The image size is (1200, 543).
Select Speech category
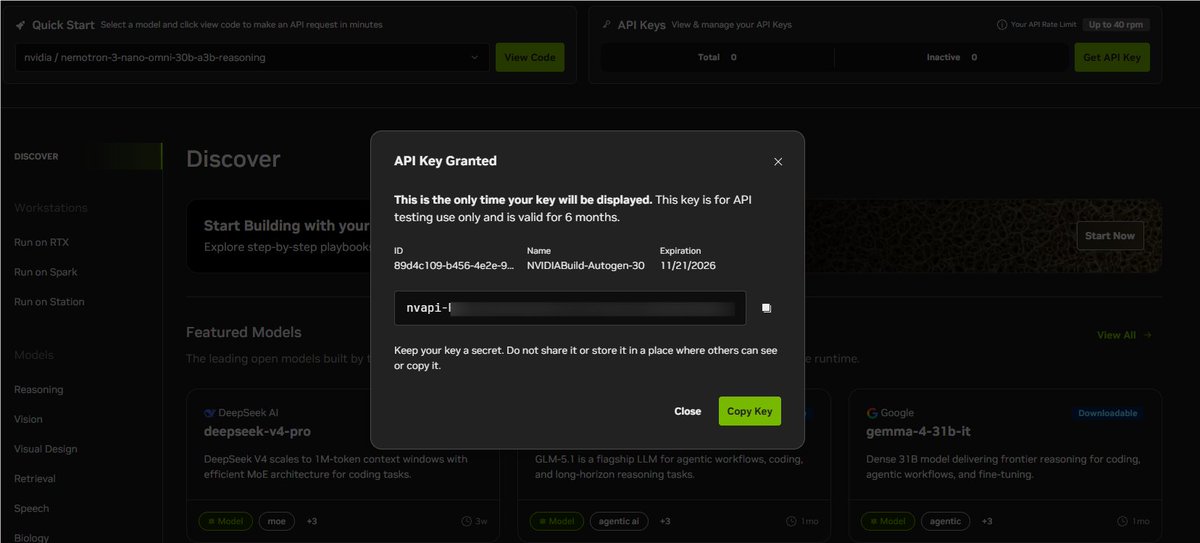tap(31, 508)
